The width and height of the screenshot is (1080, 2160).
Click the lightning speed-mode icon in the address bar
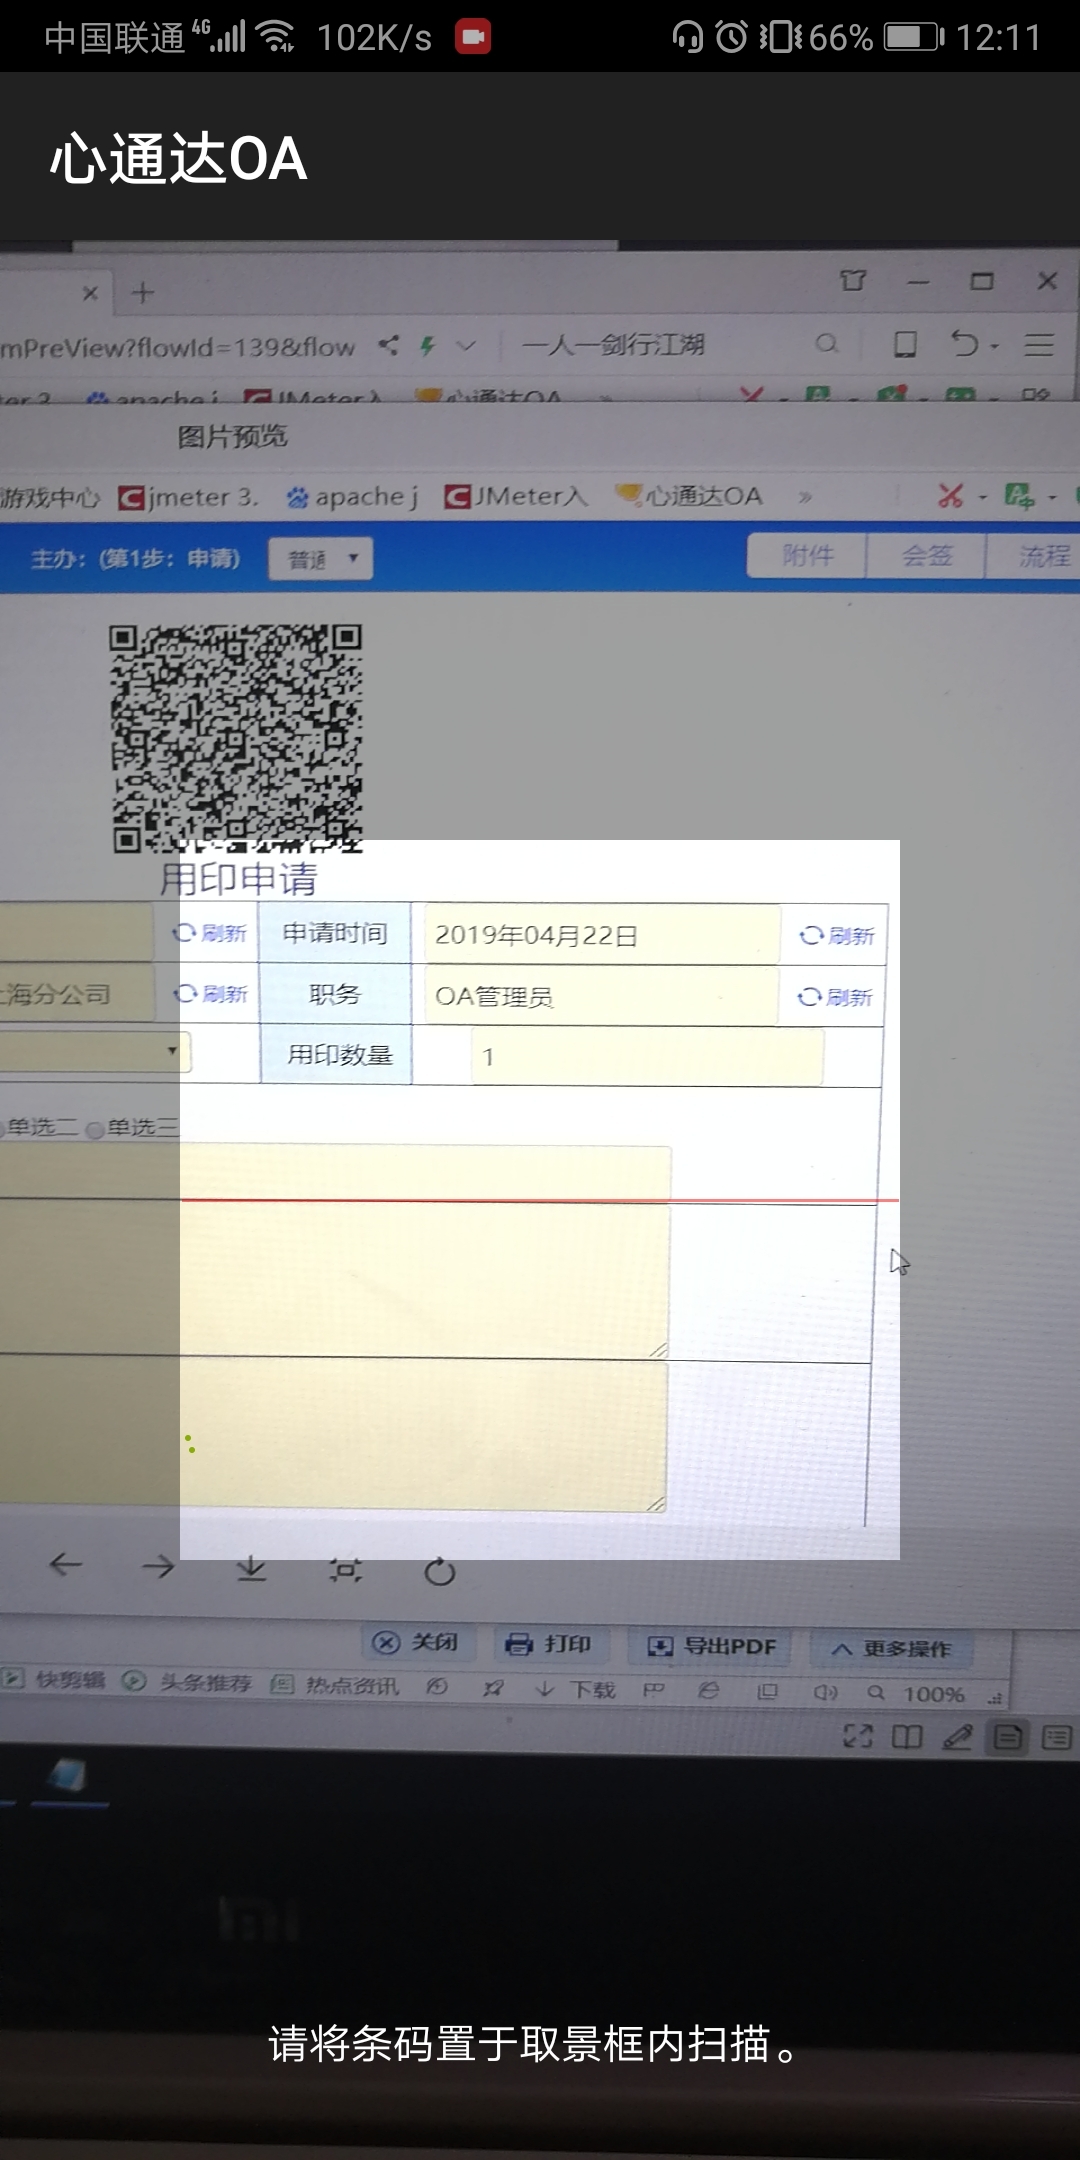coord(428,346)
